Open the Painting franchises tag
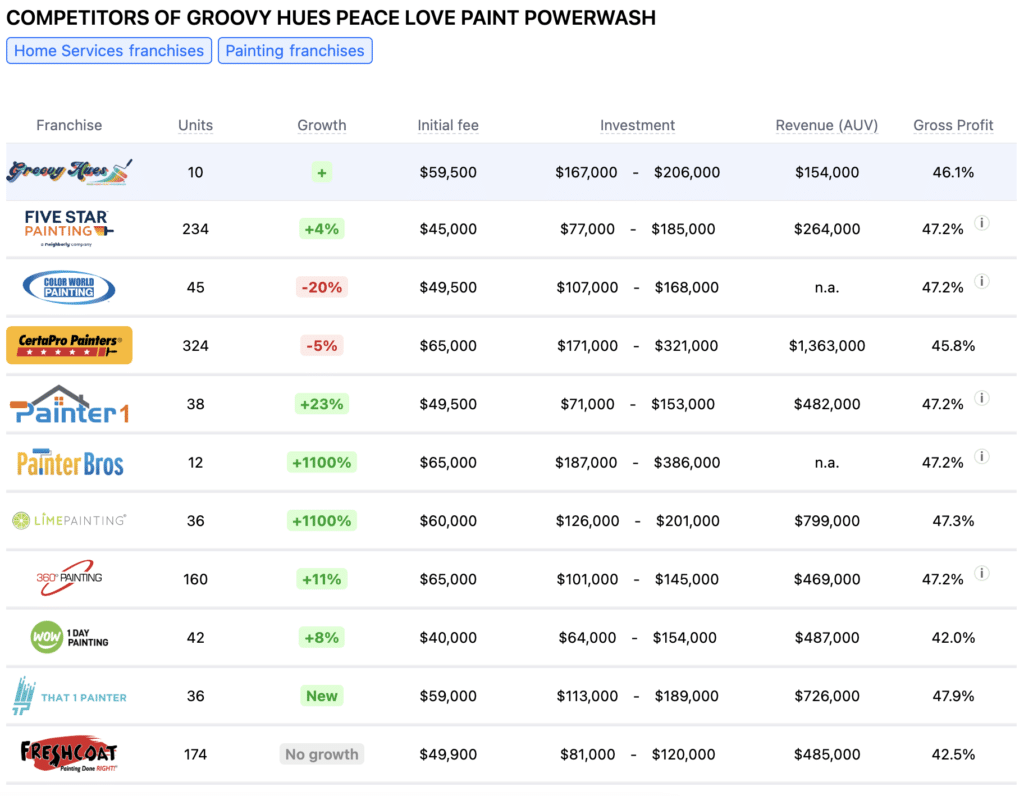The width and height of the screenshot is (1024, 796). click(x=295, y=51)
